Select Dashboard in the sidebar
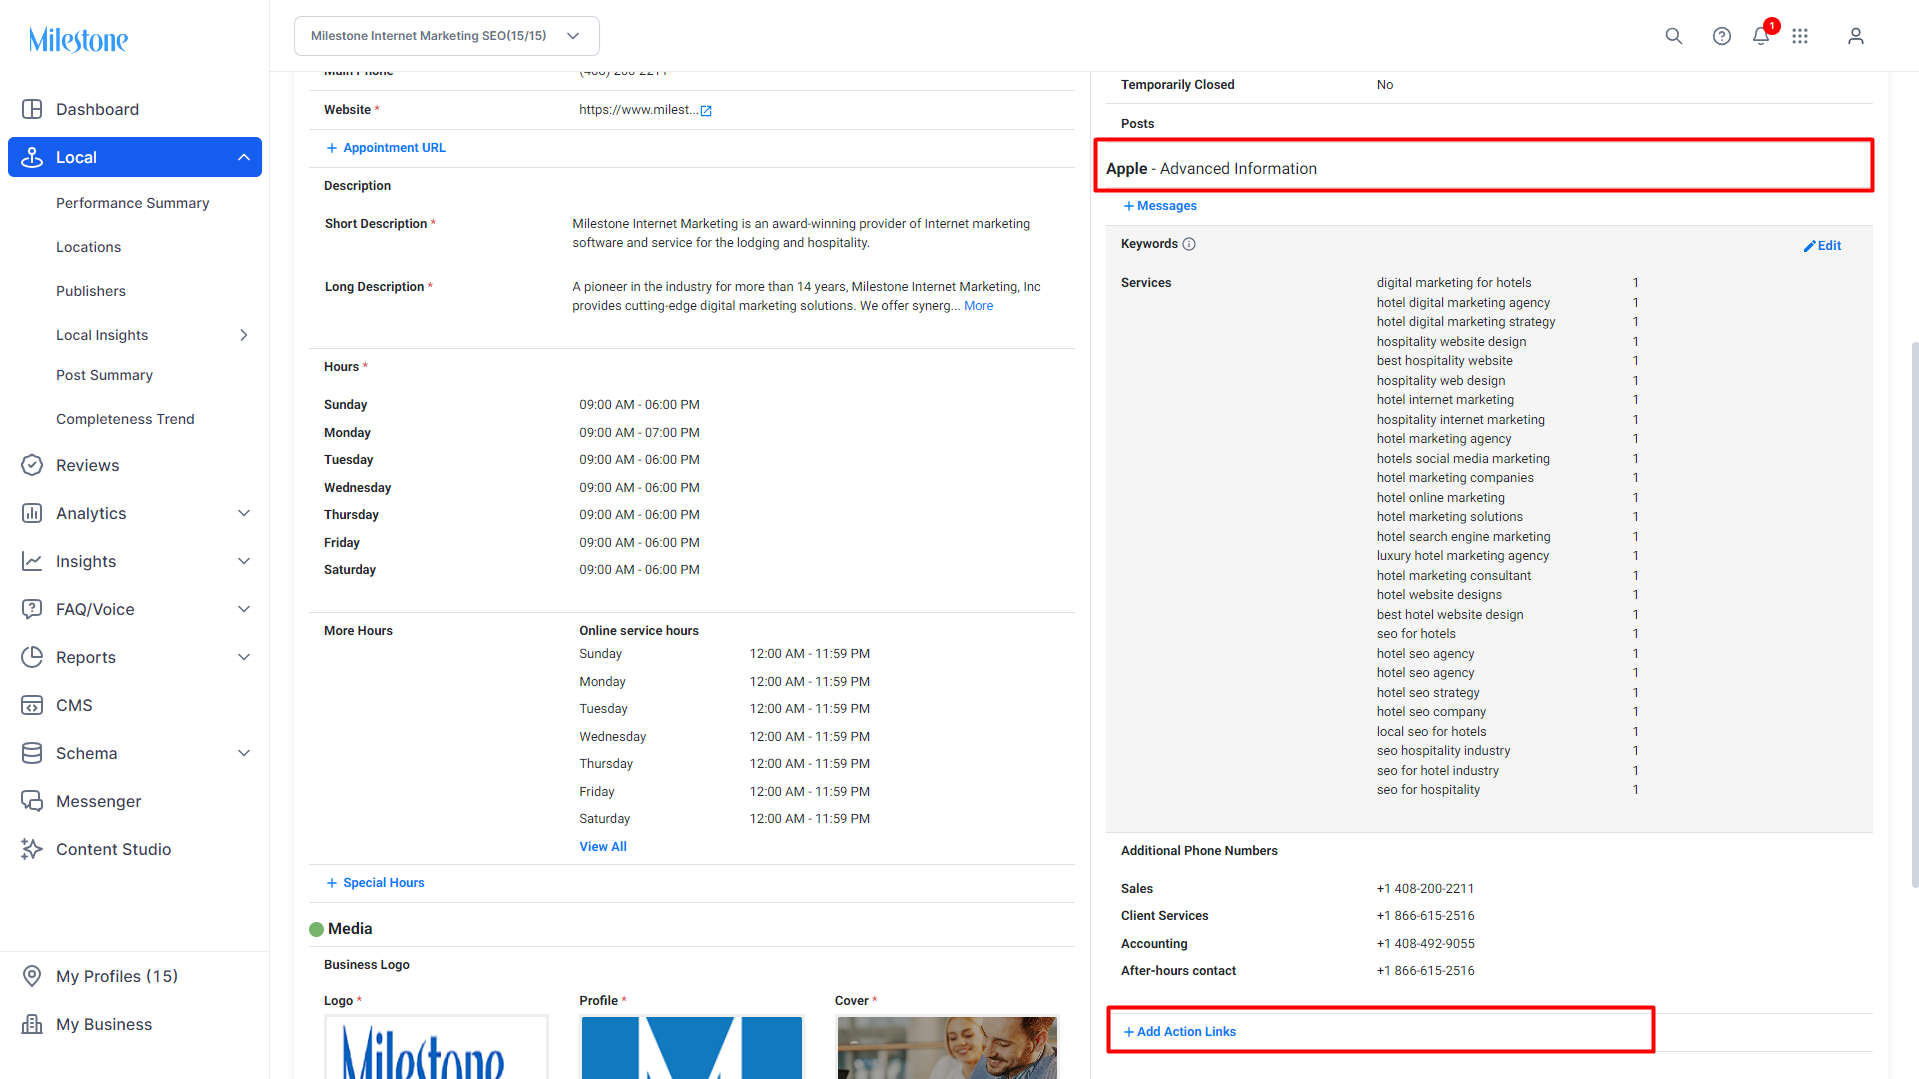This screenshot has height=1079, width=1919. pos(97,109)
